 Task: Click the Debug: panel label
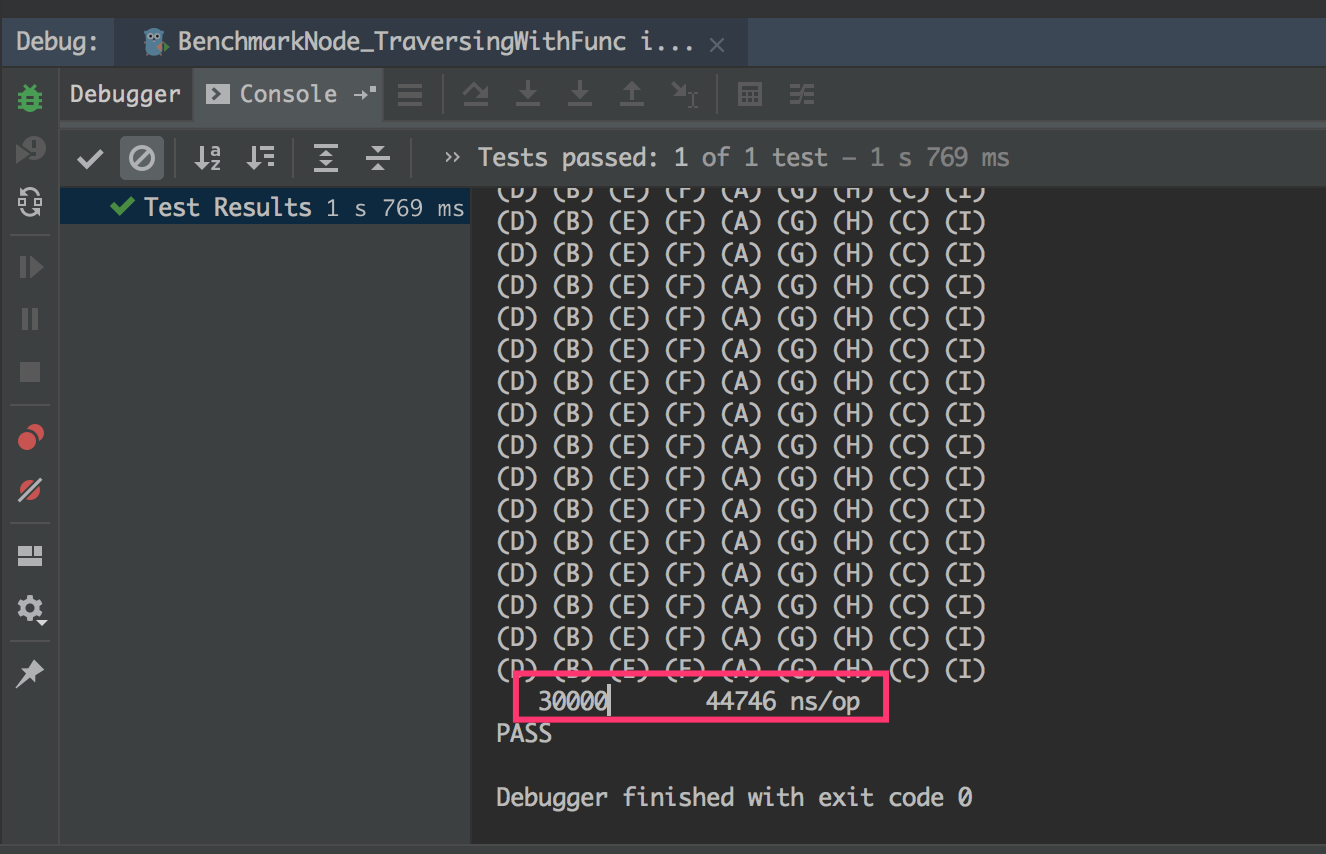tap(57, 42)
